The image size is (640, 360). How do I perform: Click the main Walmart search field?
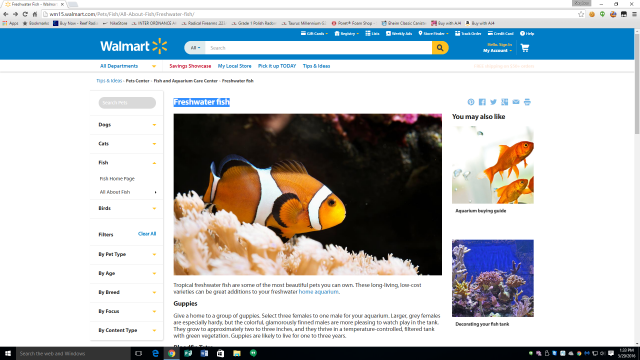click(318, 48)
